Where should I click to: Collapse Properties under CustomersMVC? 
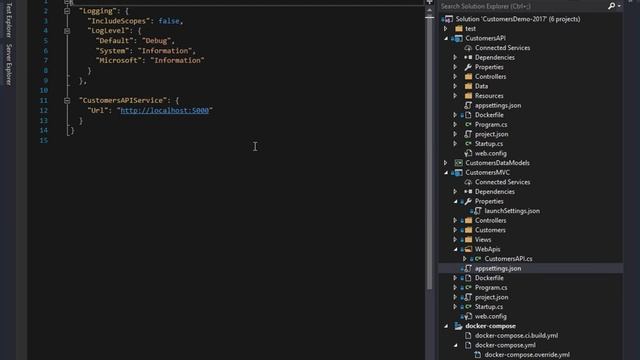[455, 201]
